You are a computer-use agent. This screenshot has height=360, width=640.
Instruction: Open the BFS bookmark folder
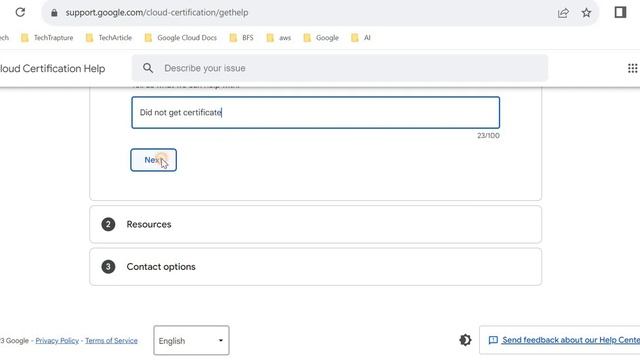pyautogui.click(x=242, y=38)
